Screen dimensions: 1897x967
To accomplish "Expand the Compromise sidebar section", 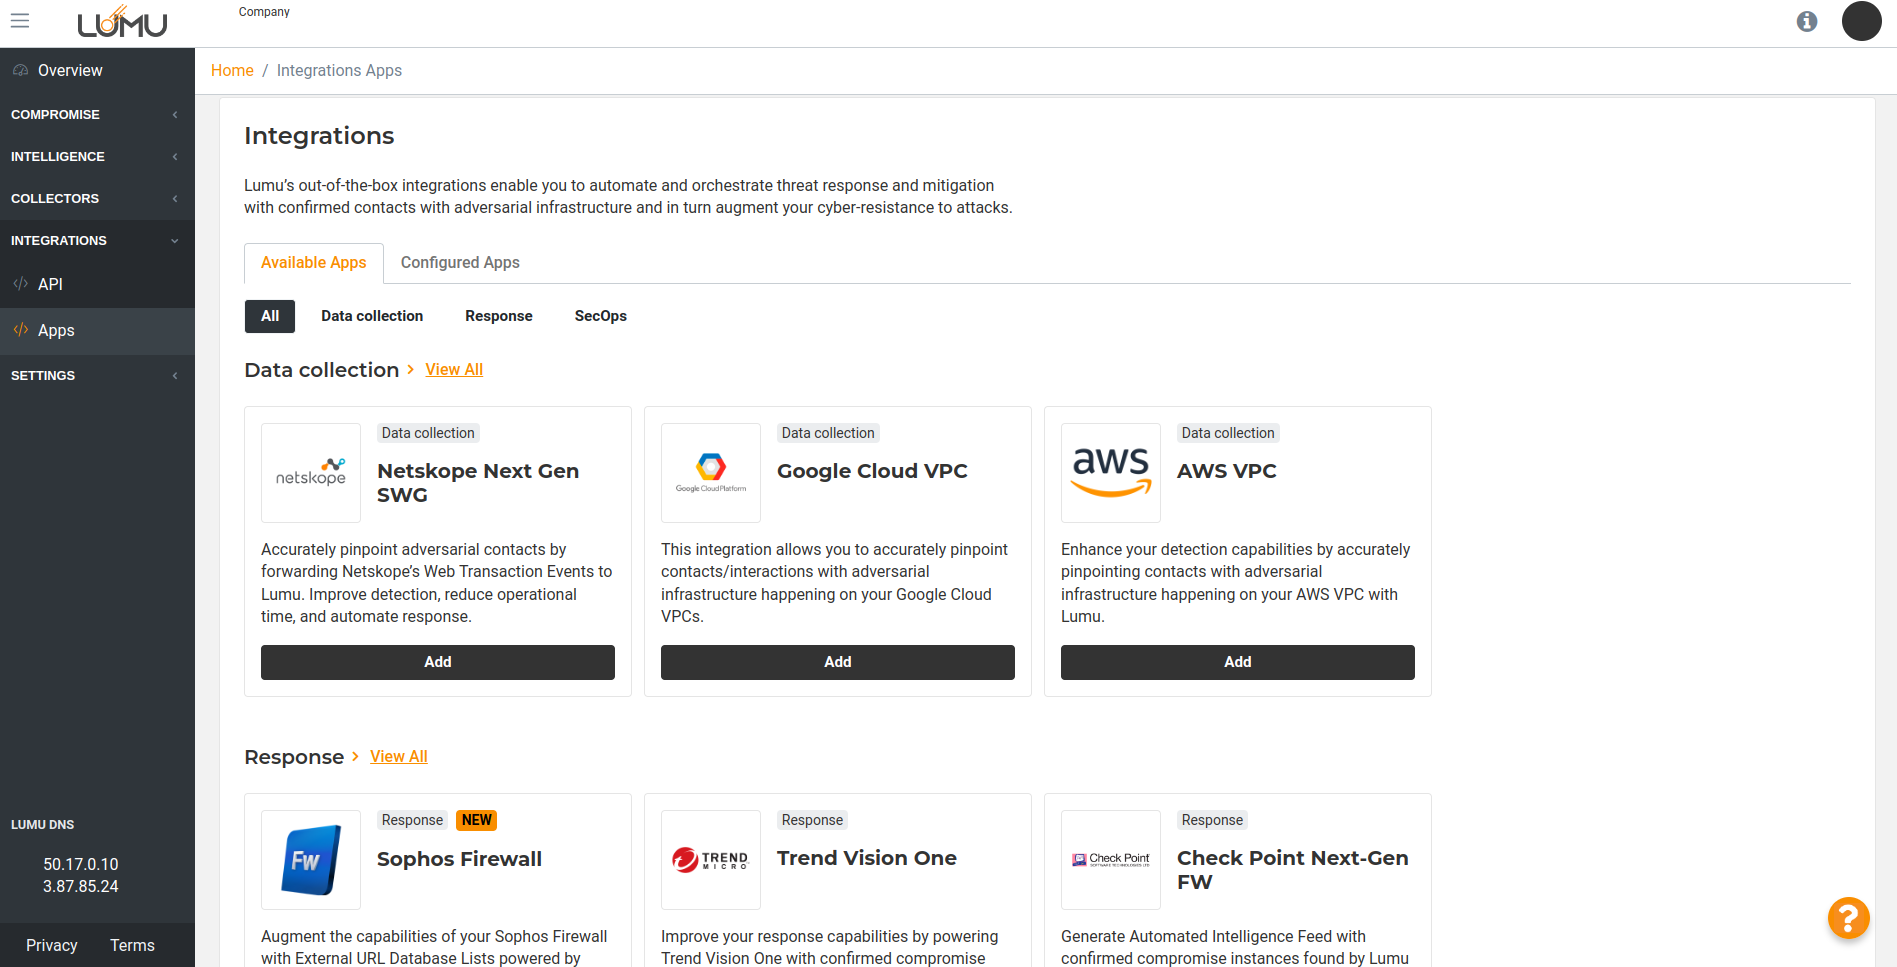I will [97, 115].
